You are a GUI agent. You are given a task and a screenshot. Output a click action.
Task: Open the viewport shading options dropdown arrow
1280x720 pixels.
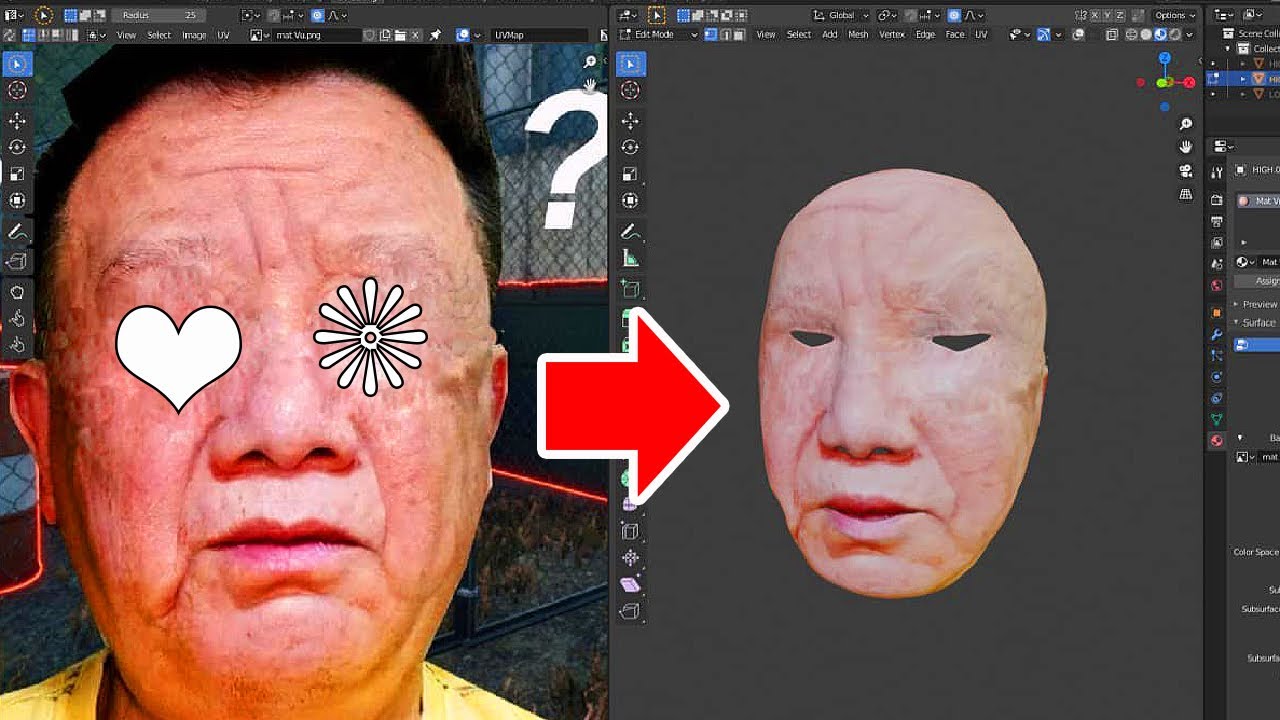point(1189,34)
